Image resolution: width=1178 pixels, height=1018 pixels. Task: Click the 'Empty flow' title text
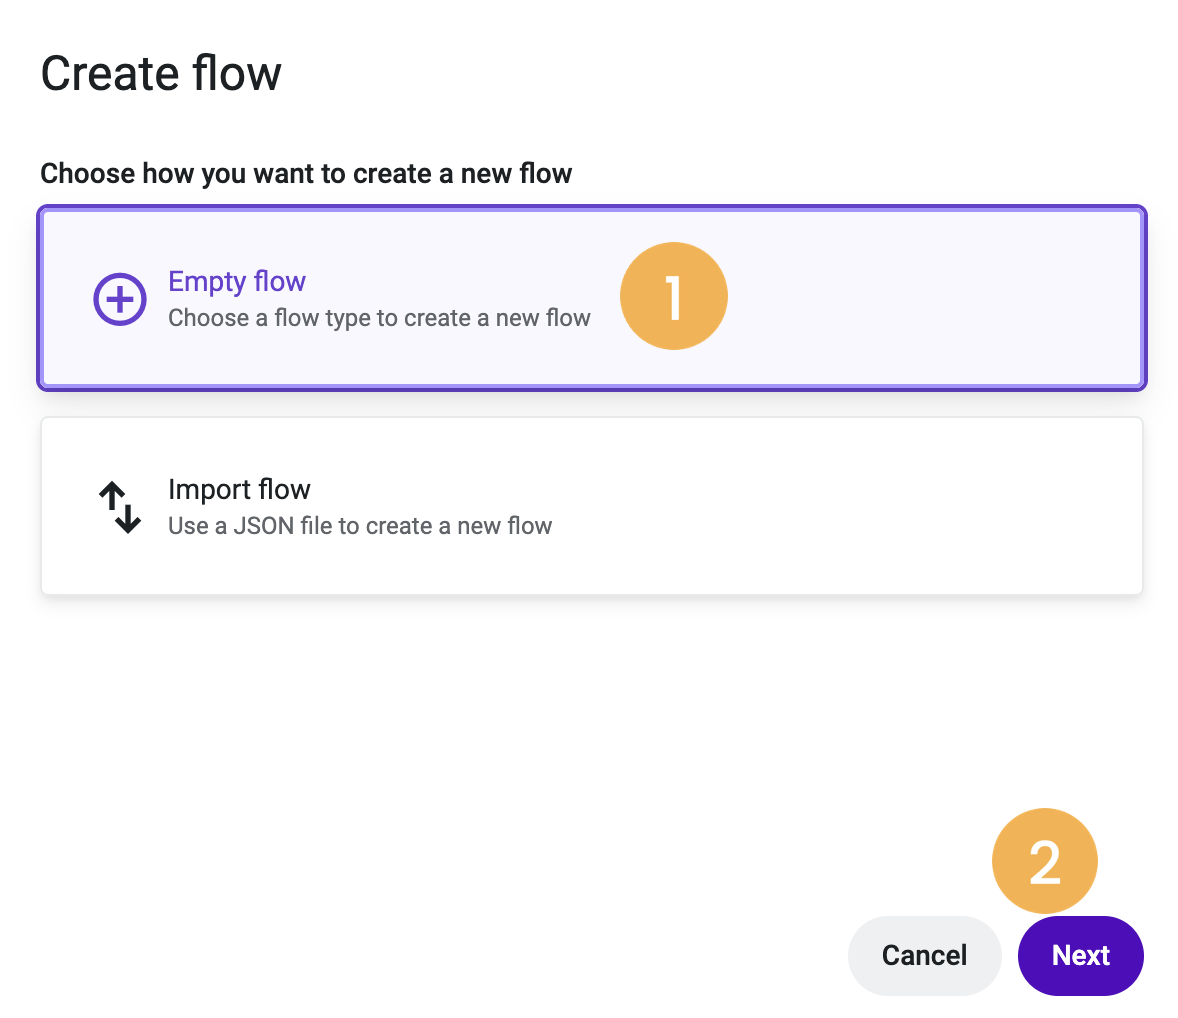pos(237,282)
